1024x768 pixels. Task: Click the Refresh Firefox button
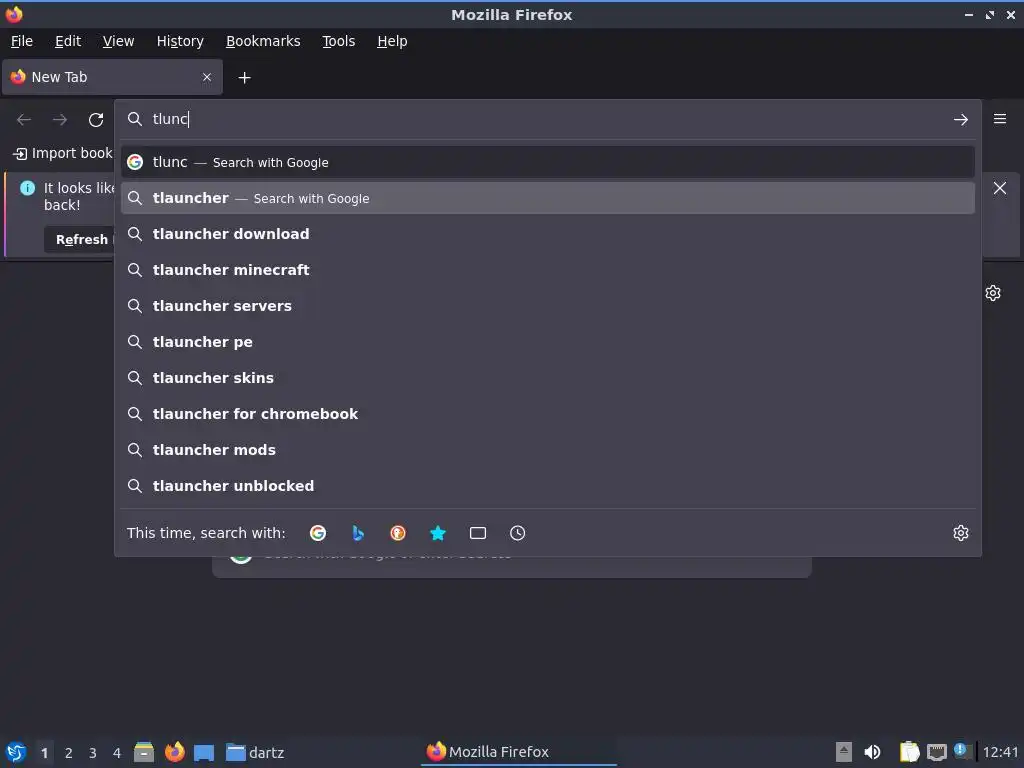tap(80, 239)
